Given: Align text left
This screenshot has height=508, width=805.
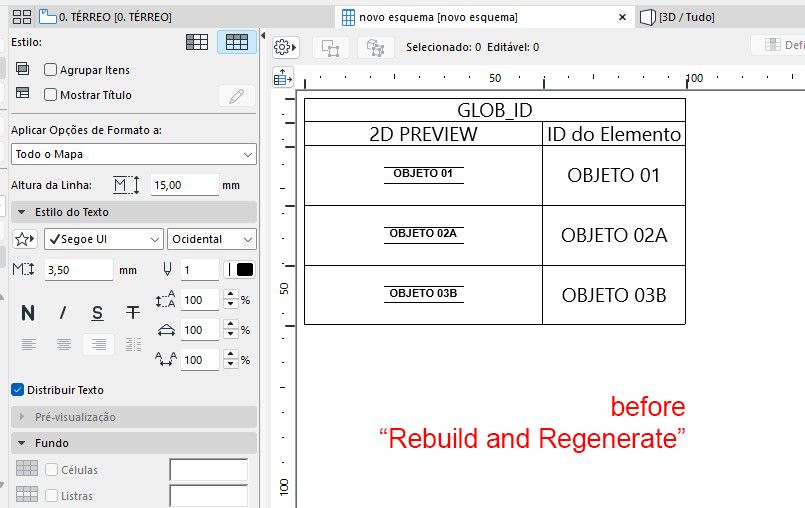Looking at the screenshot, I should tap(29, 344).
